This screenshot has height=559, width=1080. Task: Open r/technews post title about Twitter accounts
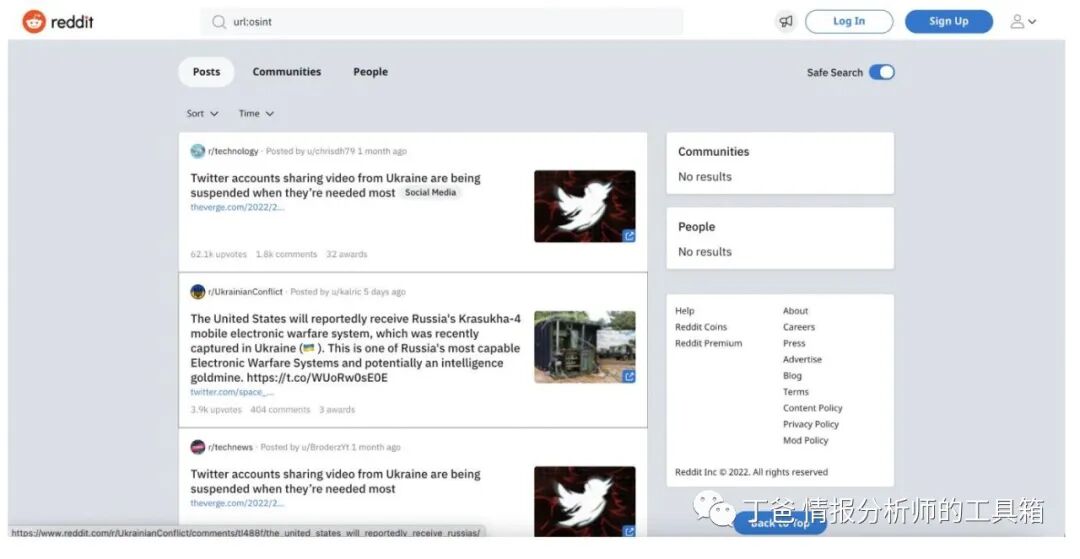pos(335,481)
